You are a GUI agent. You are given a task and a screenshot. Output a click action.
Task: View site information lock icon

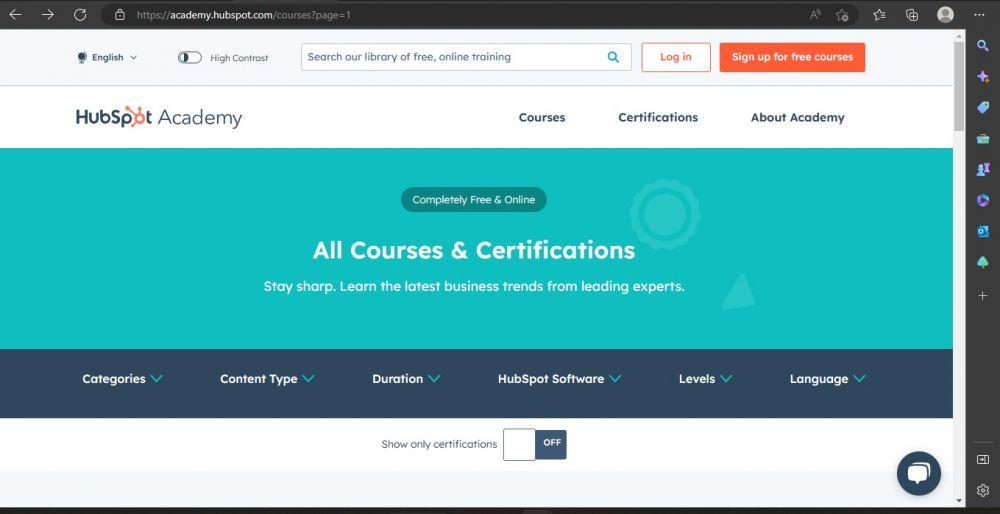tap(120, 15)
